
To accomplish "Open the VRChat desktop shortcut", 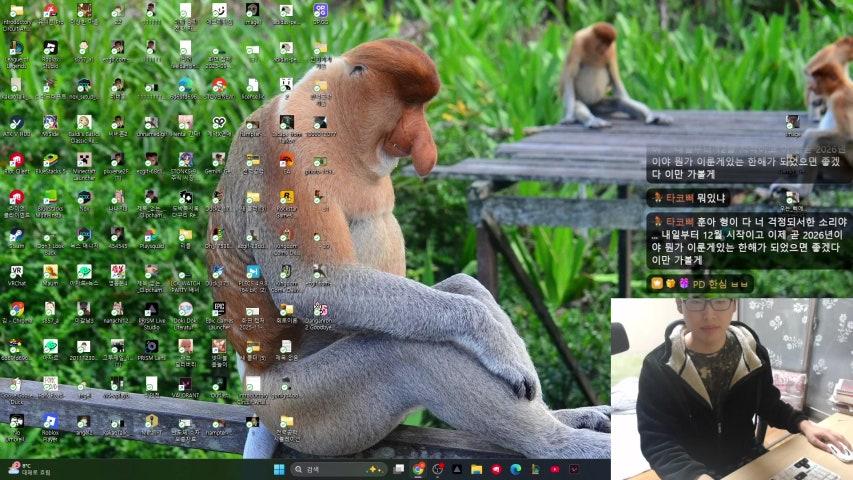I will (16, 272).
